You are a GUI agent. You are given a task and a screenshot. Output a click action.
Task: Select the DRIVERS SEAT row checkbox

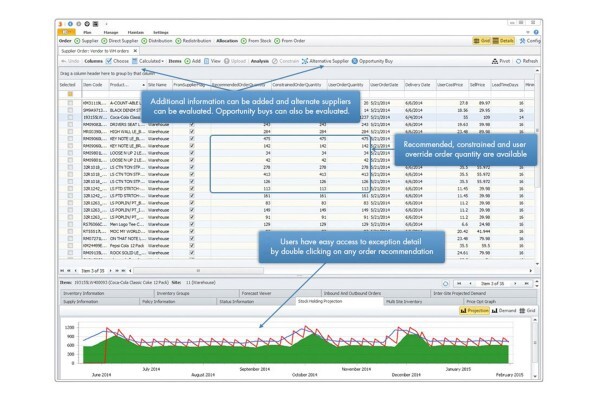(70, 124)
